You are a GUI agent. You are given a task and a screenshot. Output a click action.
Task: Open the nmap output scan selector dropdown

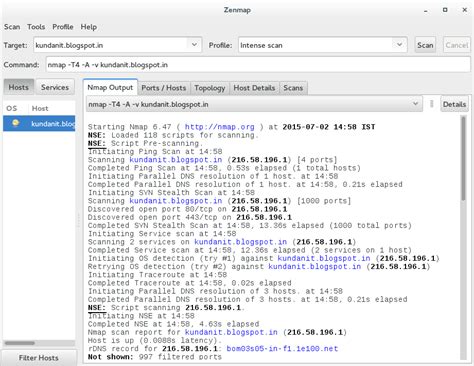[254, 104]
